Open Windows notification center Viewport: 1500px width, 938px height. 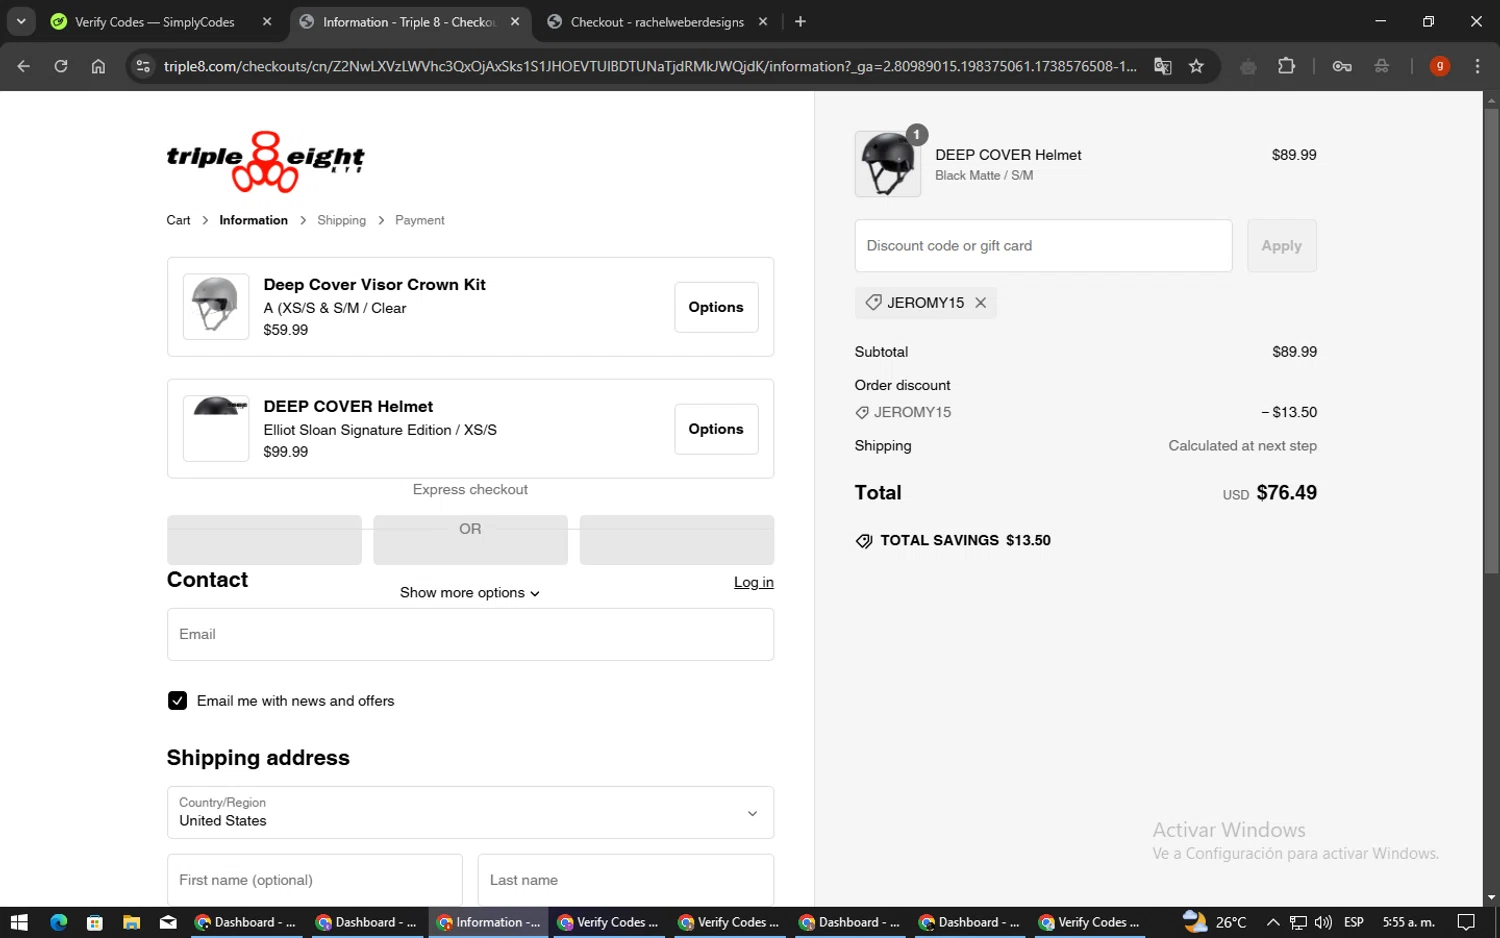pos(1466,922)
